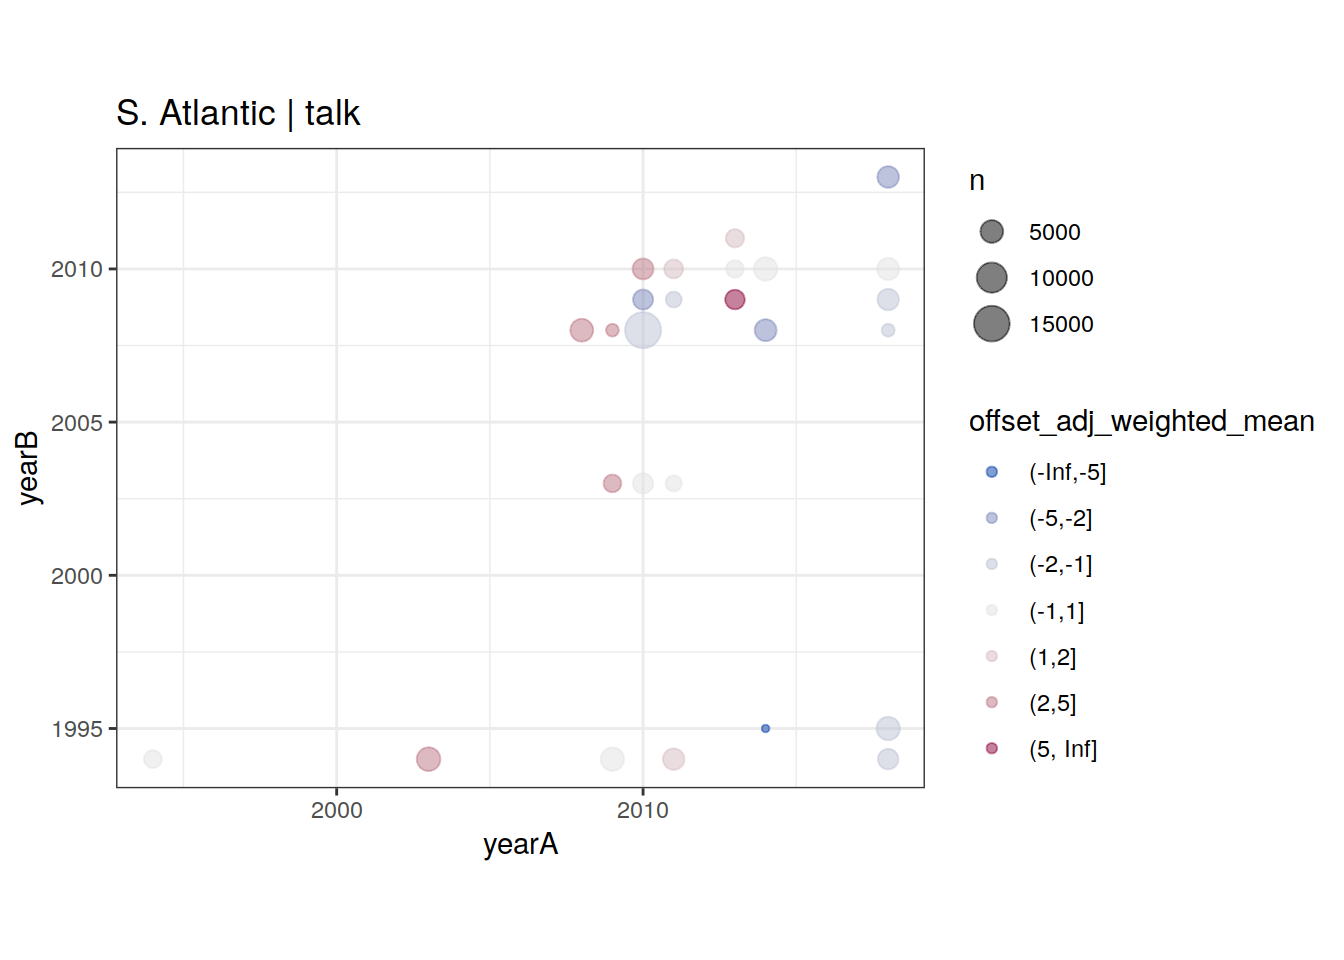1344x960 pixels.
Task: Click the small dark blue data point
Action: 765,729
